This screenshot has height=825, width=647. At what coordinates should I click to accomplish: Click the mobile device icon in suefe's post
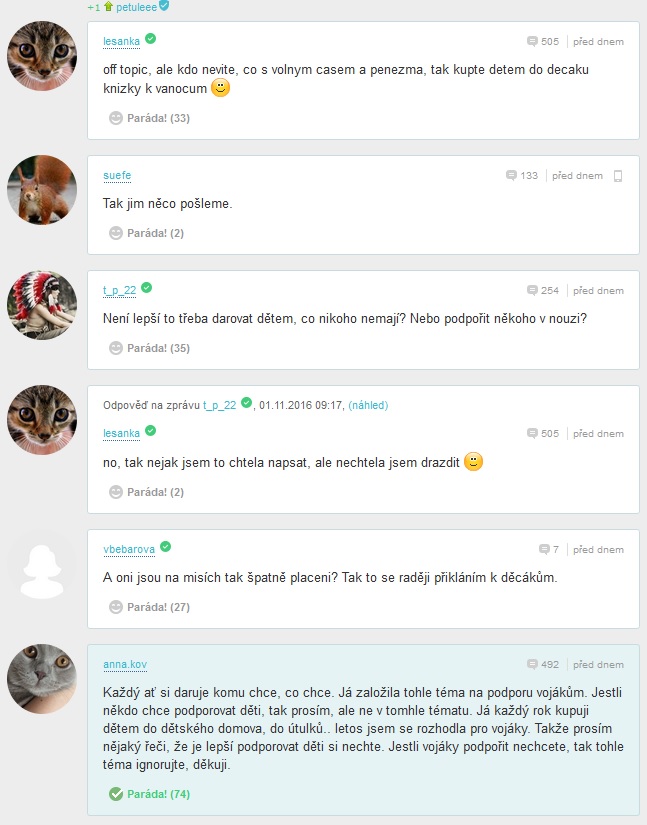tap(618, 176)
